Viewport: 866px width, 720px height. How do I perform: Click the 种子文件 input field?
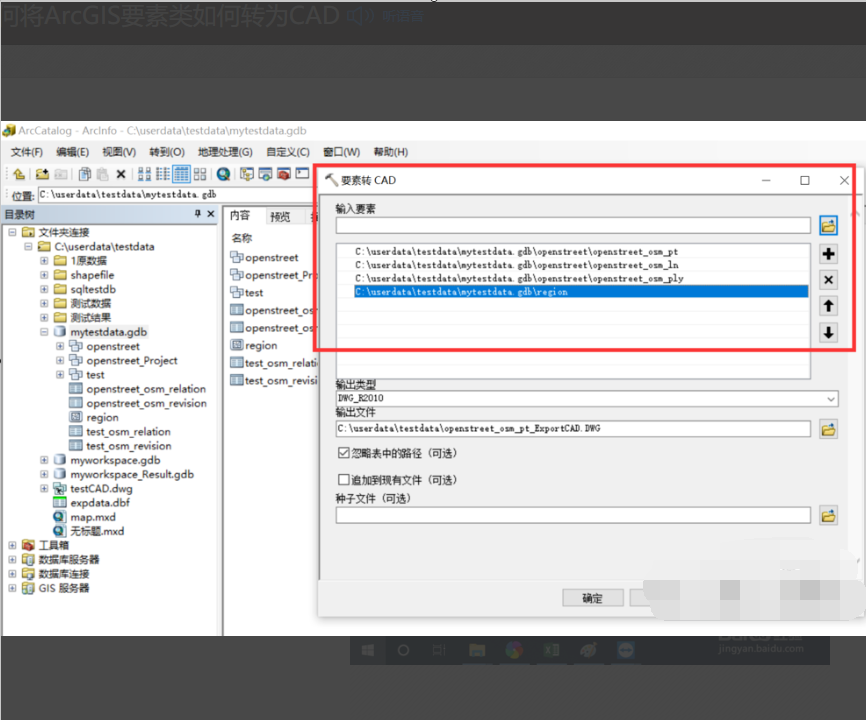(x=573, y=515)
